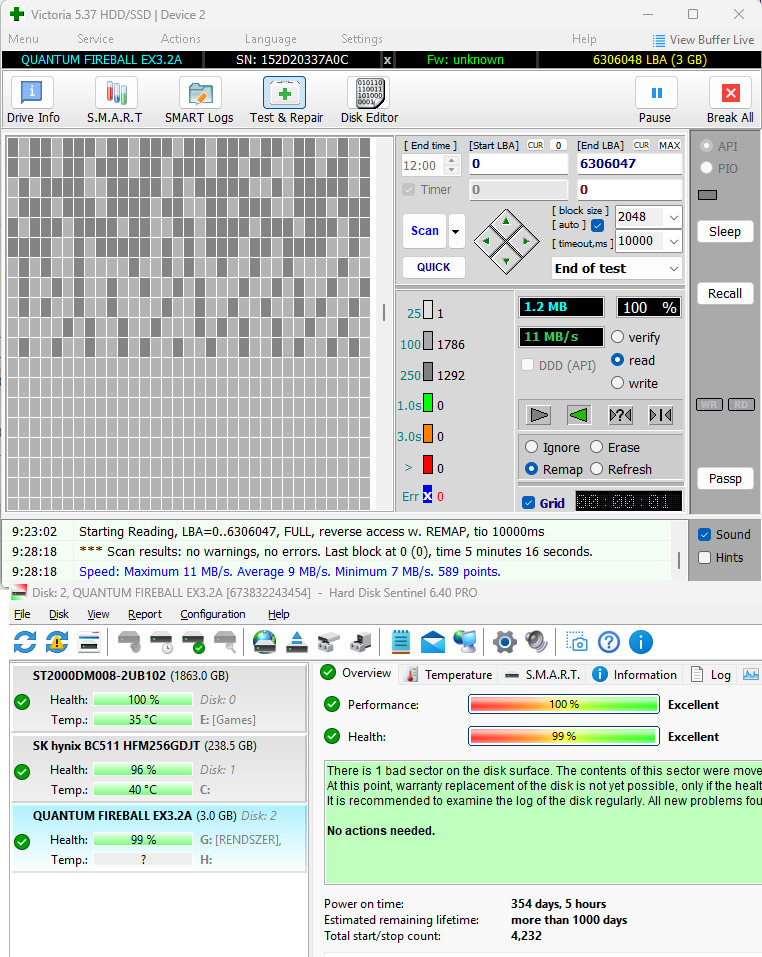Image resolution: width=762 pixels, height=957 pixels.
Task: Click the green reverse scan direction button
Action: pyautogui.click(x=578, y=416)
